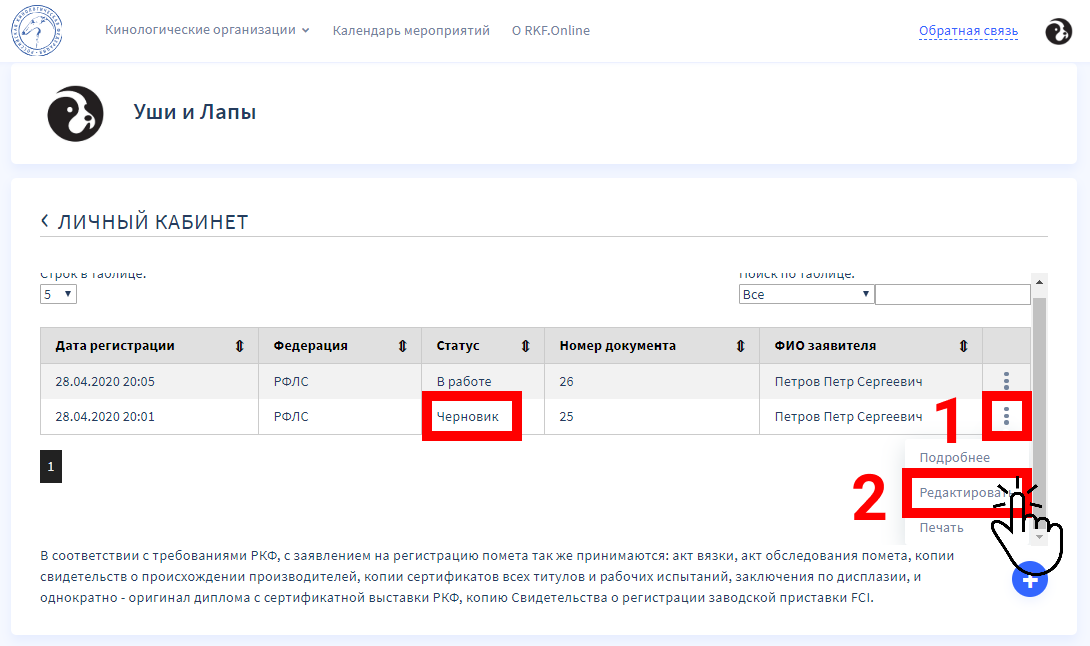Expand Кинологические организации dropdown menu
Screen dimensions: 1090x646
tap(207, 30)
